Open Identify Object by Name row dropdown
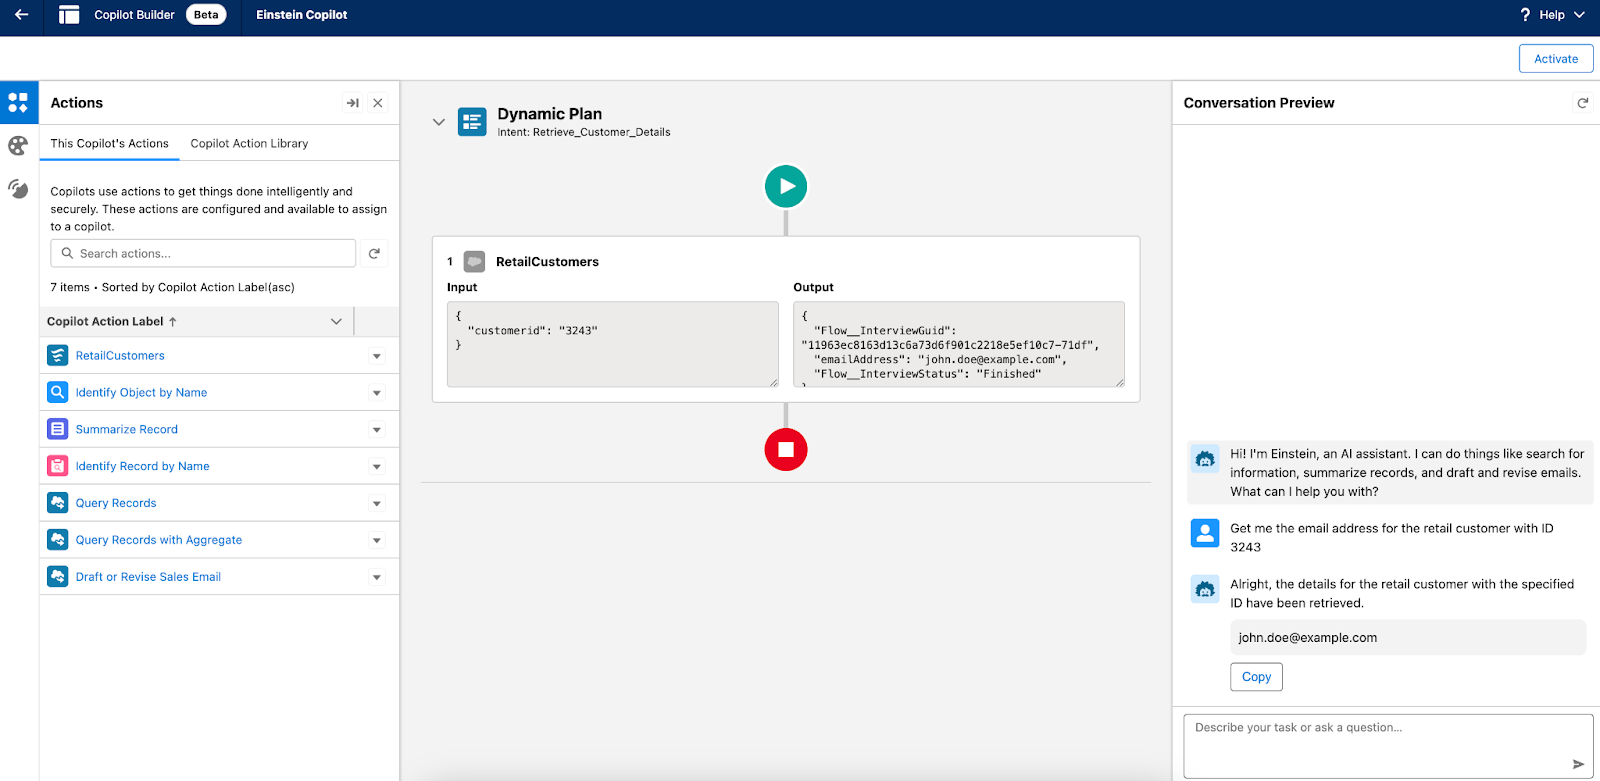Image resolution: width=1600 pixels, height=781 pixels. 377,393
